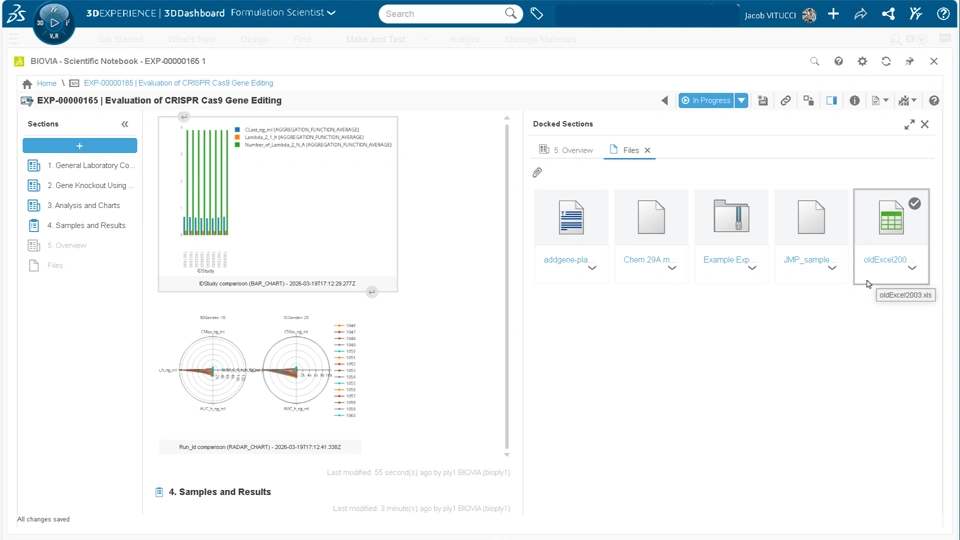Click the link chain icon in toolbar
Screen dimensions: 960x540
pyautogui.click(x=786, y=100)
